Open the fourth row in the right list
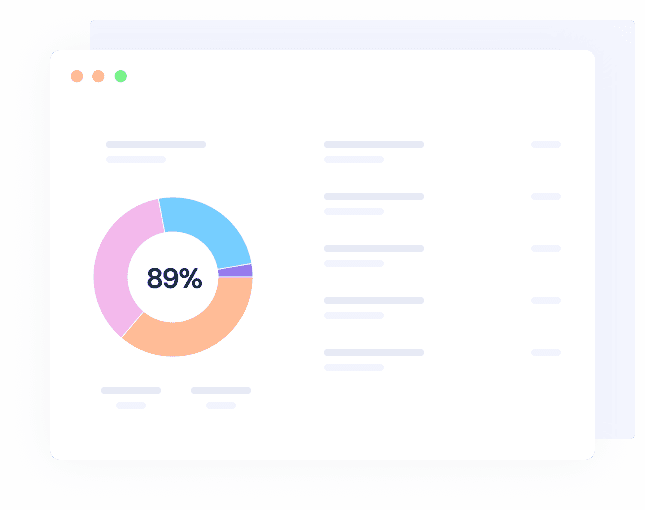The image size is (645, 510). click(374, 301)
